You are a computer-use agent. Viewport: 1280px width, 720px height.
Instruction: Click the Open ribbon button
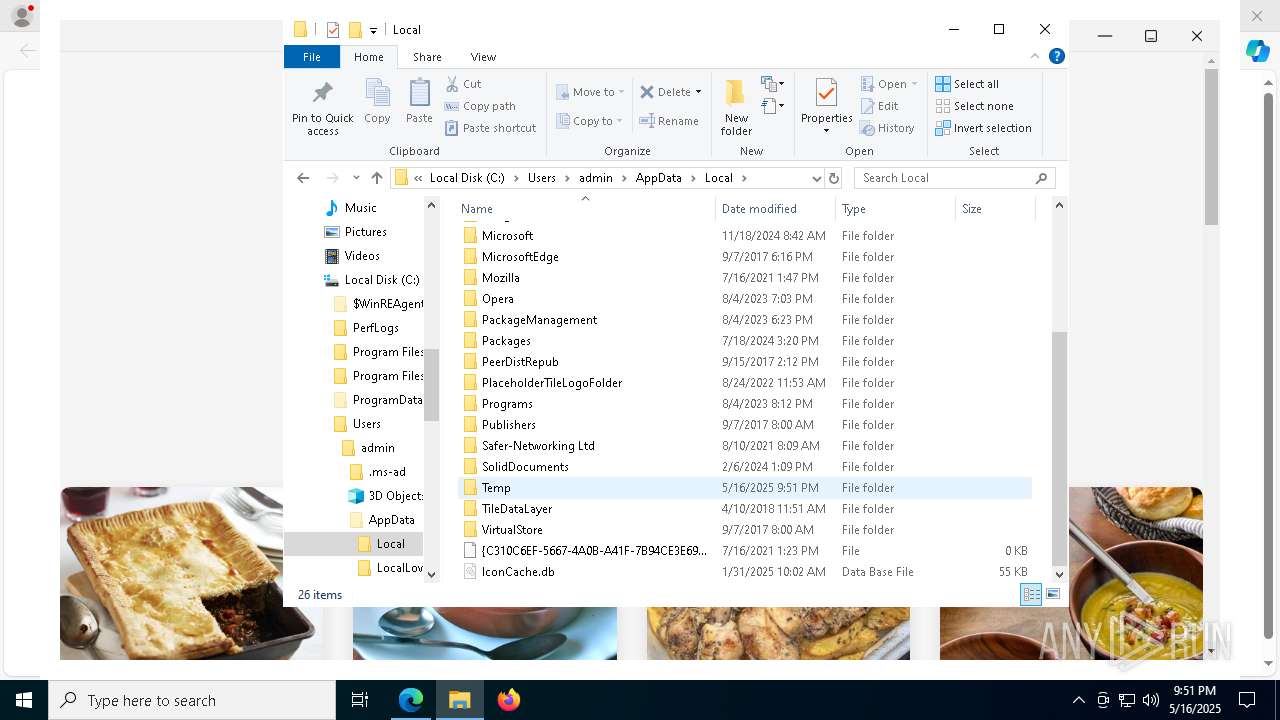coord(889,84)
